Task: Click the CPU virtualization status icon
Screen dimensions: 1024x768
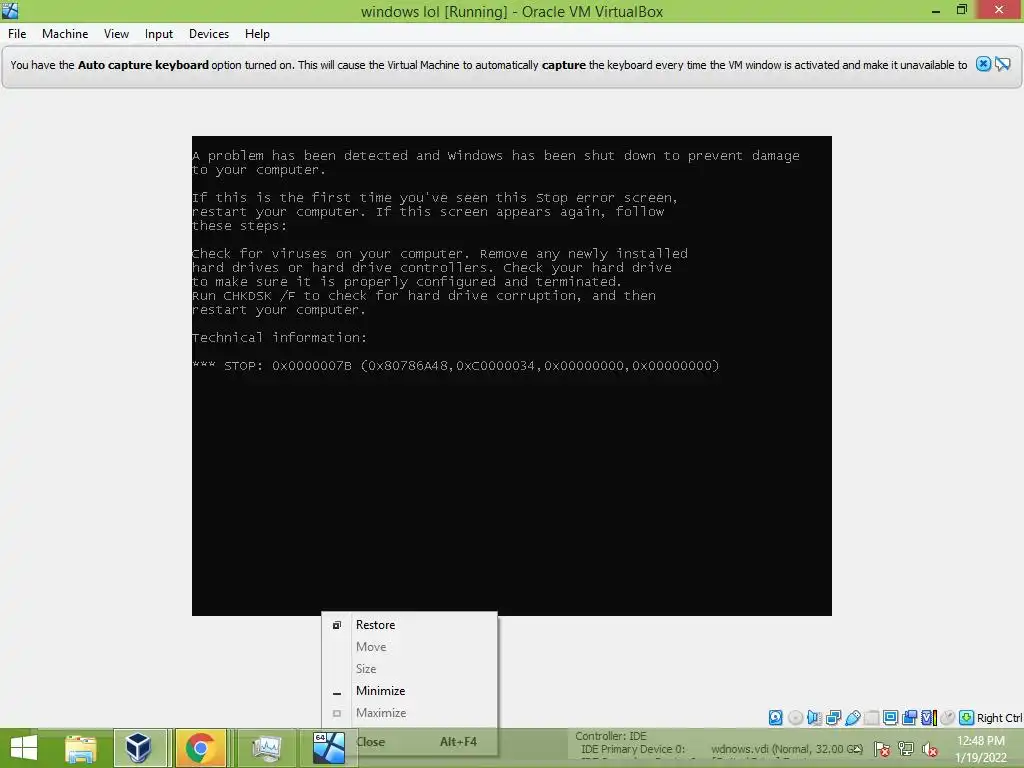Action: (929, 718)
